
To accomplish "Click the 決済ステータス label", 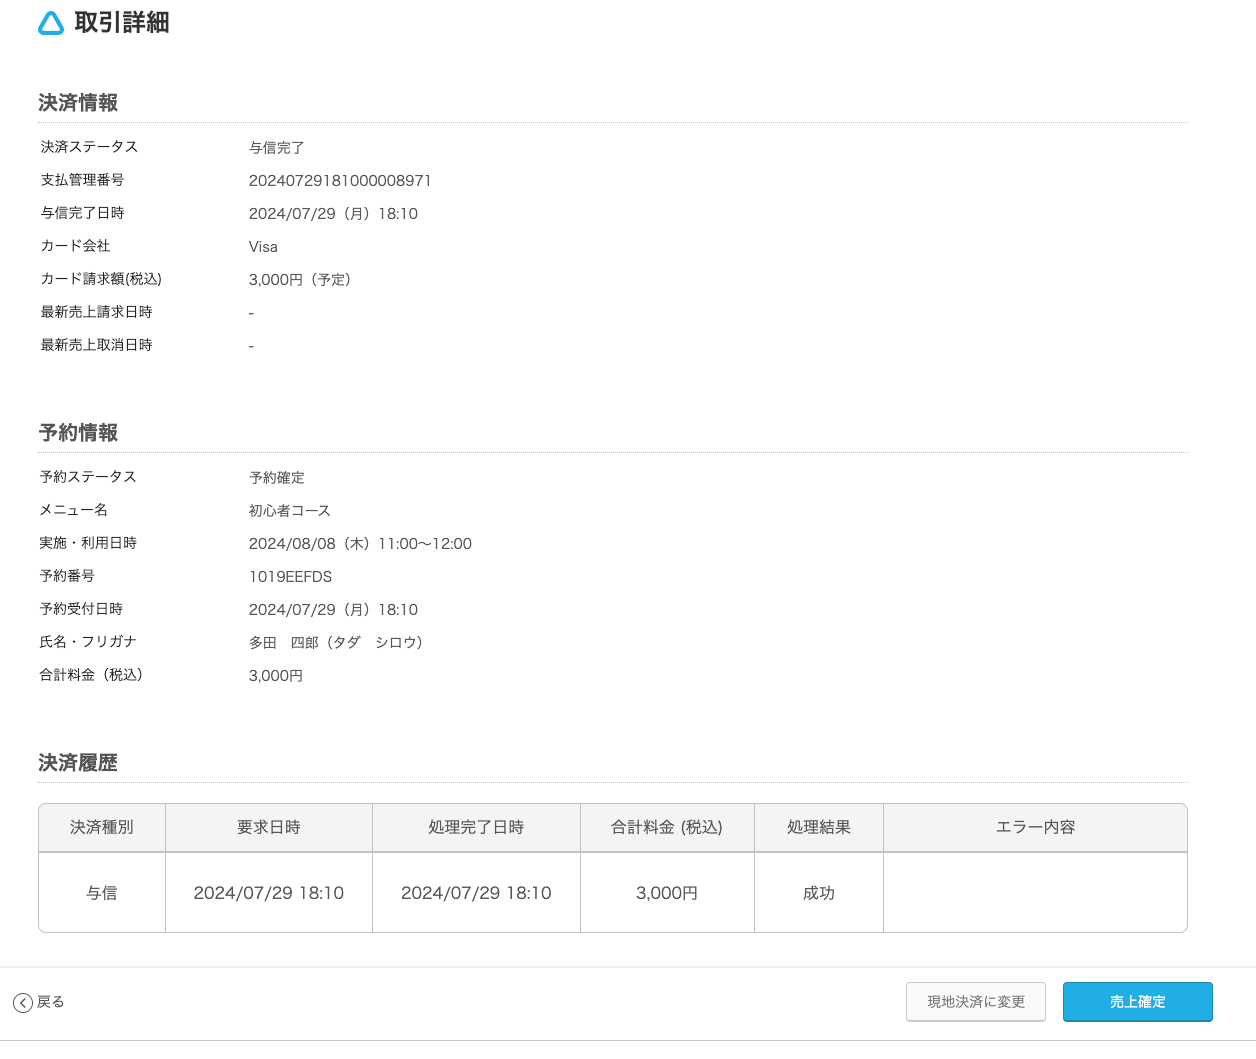I will [x=89, y=147].
